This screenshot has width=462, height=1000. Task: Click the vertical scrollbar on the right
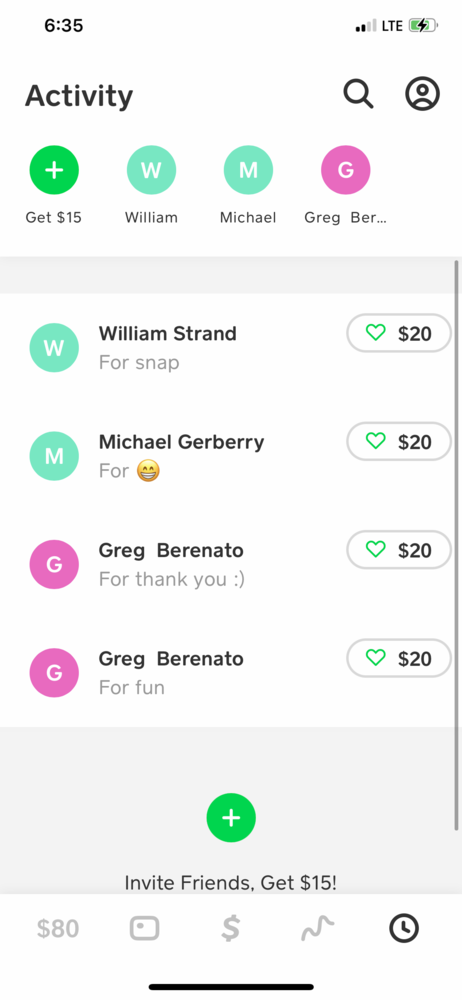(456, 545)
